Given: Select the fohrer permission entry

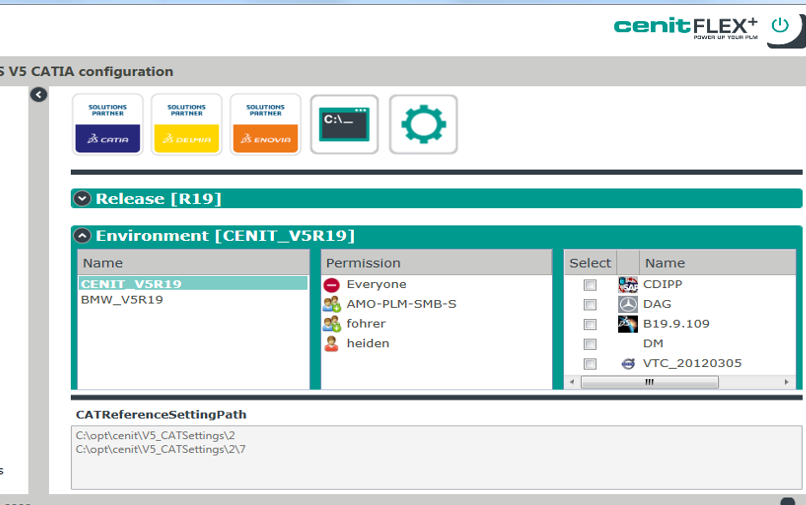Looking at the screenshot, I should 366,323.
